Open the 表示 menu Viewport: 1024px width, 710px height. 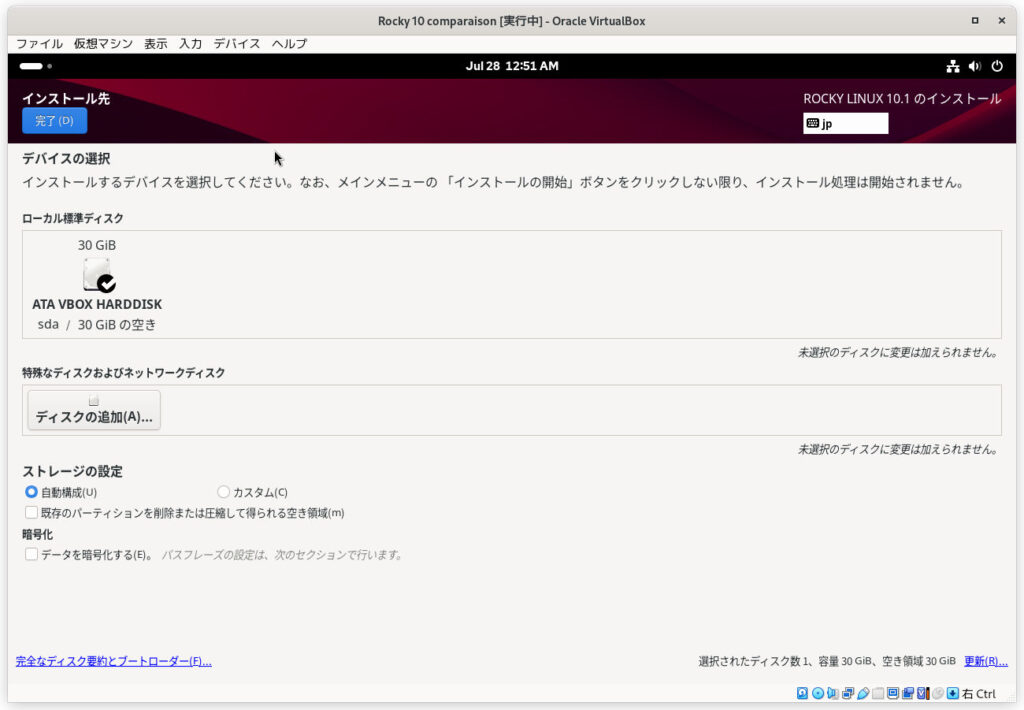(x=155, y=44)
